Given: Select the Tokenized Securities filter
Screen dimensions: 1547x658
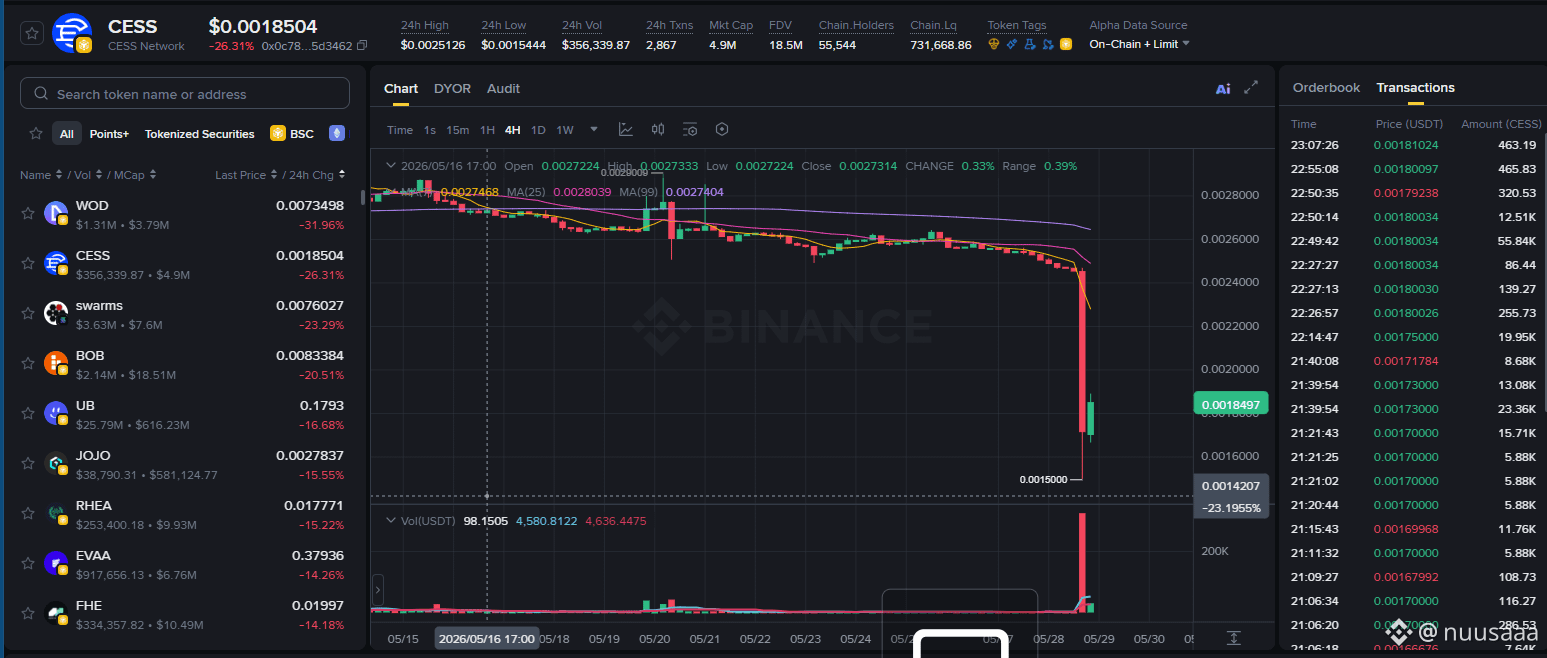Looking at the screenshot, I should click(200, 133).
